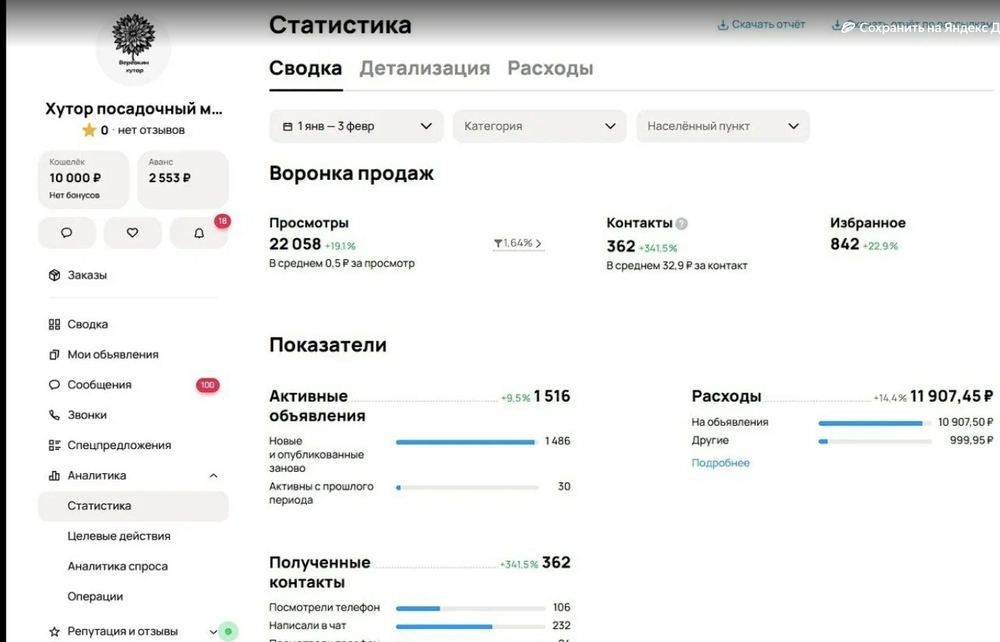Open notifications bell with badge 18
Screen dimensions: 1000x642
199,233
